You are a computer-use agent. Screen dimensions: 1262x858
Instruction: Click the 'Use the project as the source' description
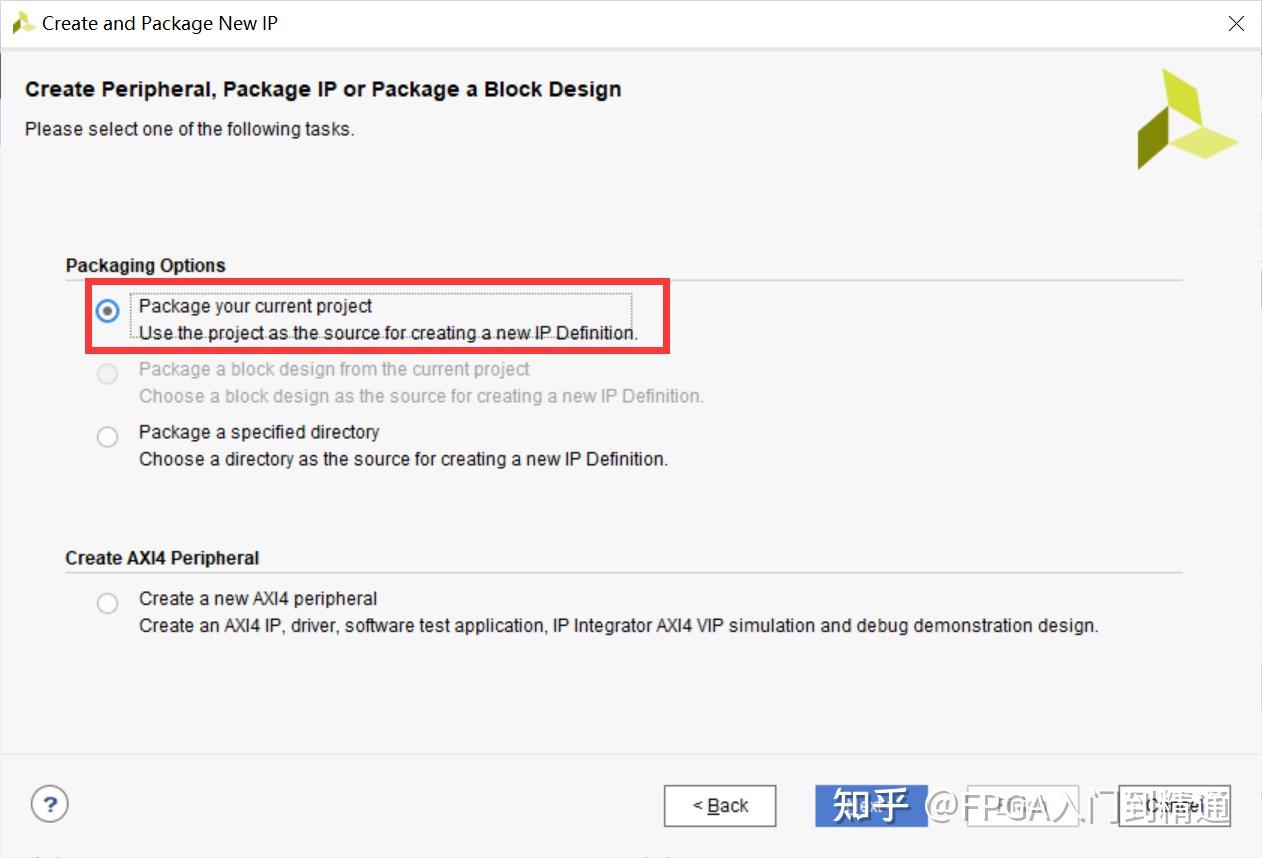pos(388,333)
